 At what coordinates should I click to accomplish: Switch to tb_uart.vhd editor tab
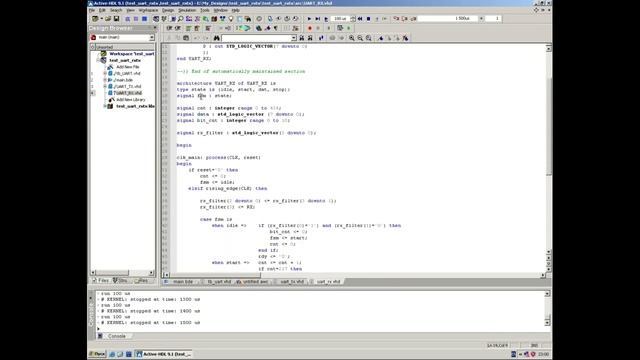216,282
